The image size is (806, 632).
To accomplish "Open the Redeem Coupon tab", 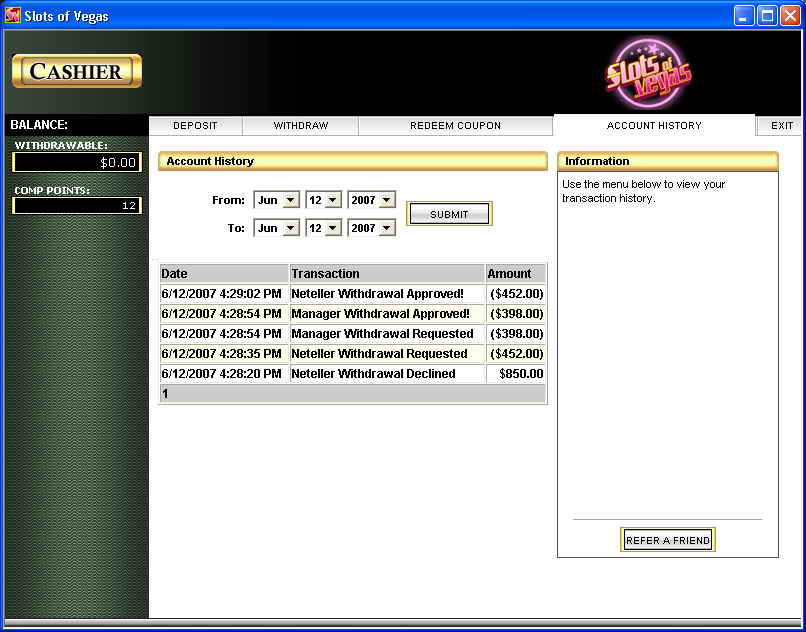I will [455, 126].
